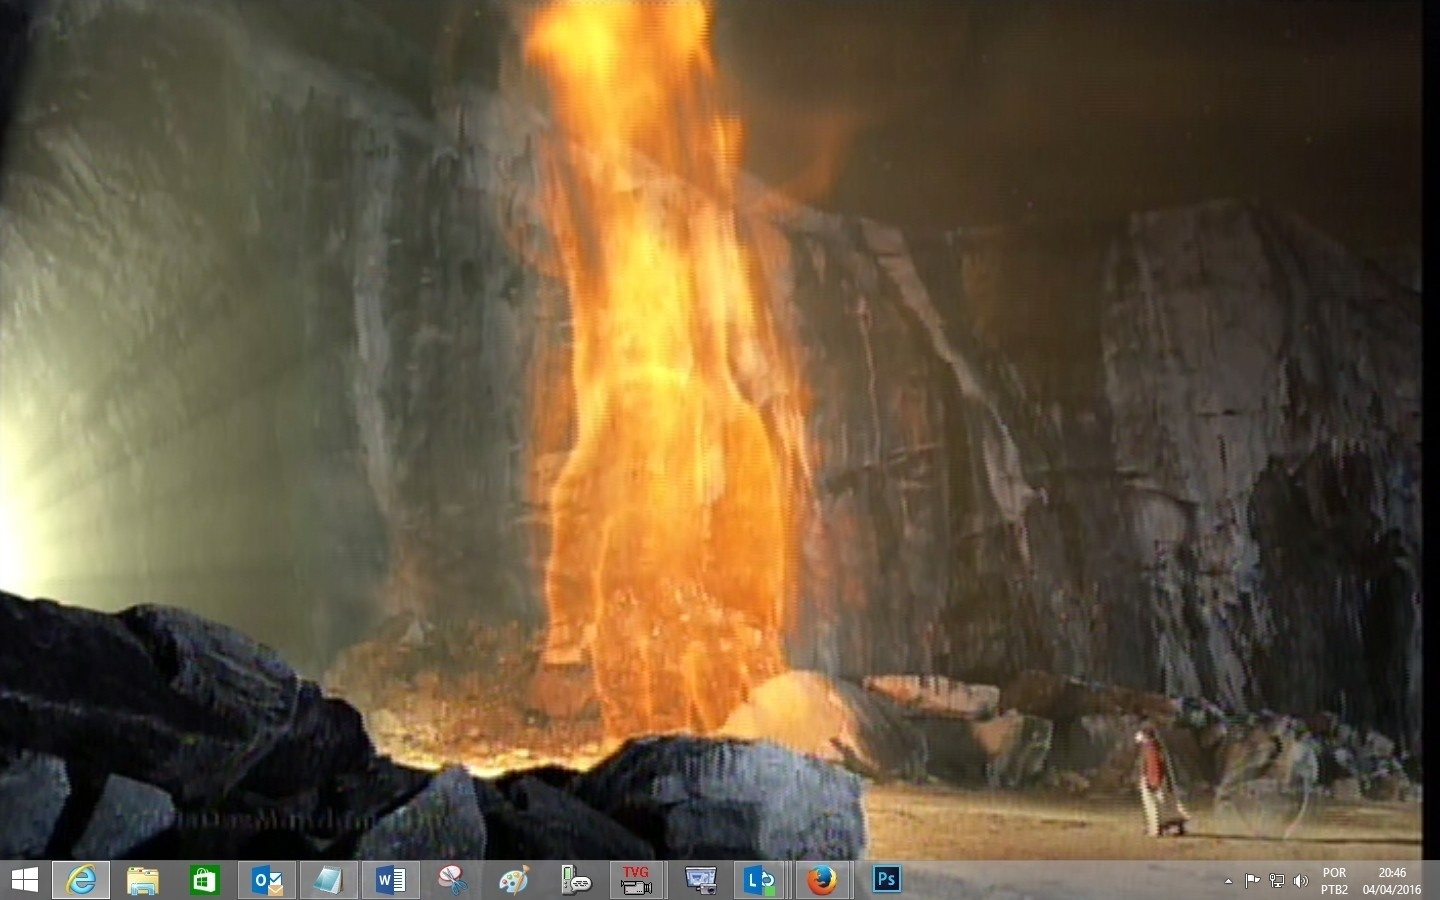This screenshot has width=1440, height=900.
Task: Open the TVG camera application
Action: click(637, 880)
